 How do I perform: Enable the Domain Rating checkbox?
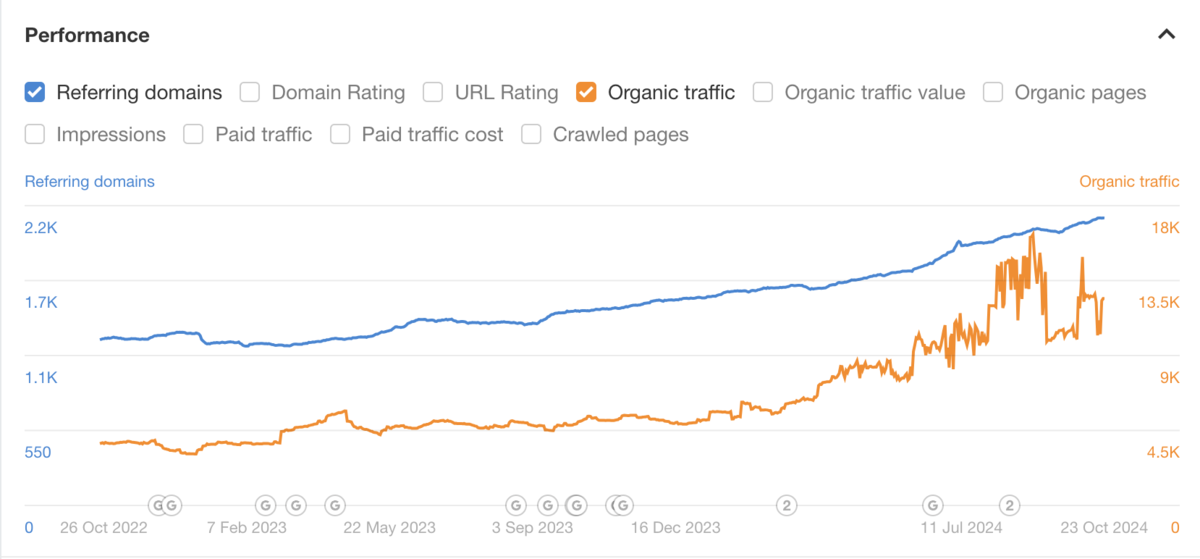(250, 93)
